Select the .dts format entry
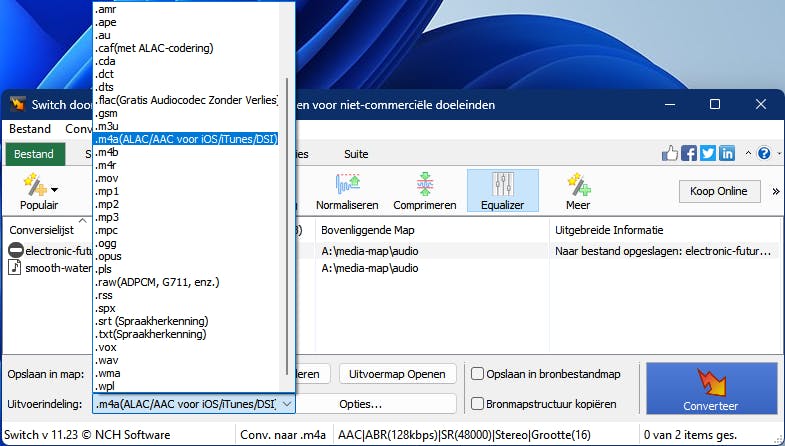785x446 pixels. tap(186, 87)
